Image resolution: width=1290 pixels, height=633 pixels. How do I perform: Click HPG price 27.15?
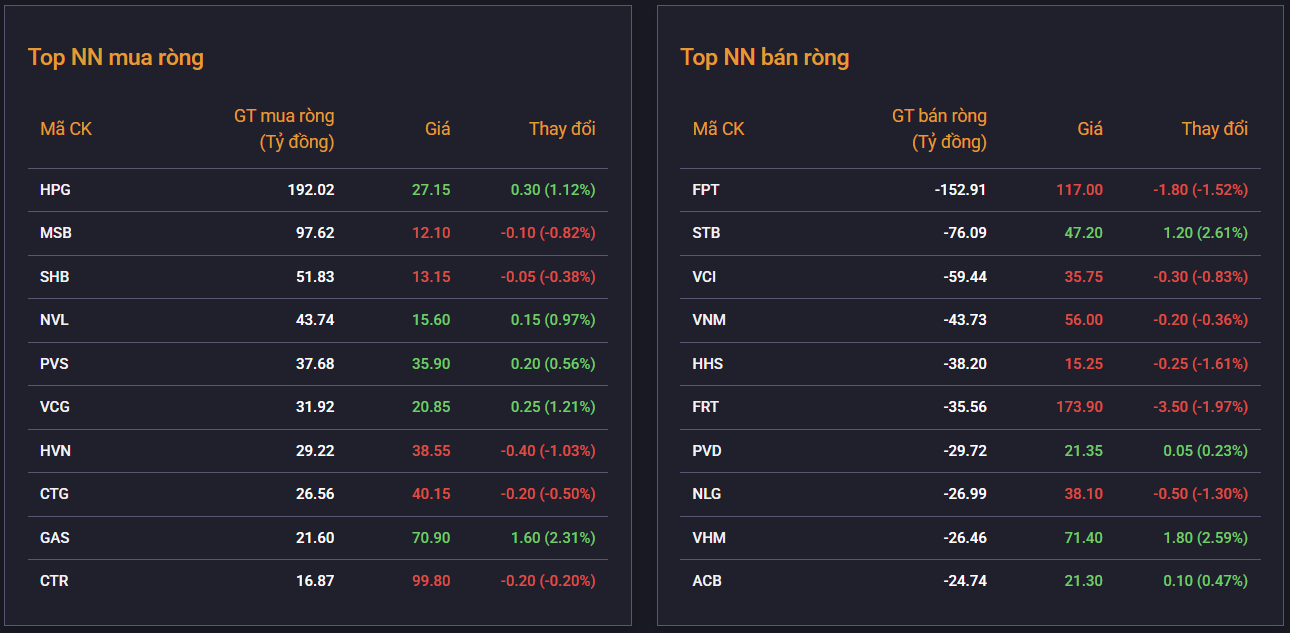(431, 190)
